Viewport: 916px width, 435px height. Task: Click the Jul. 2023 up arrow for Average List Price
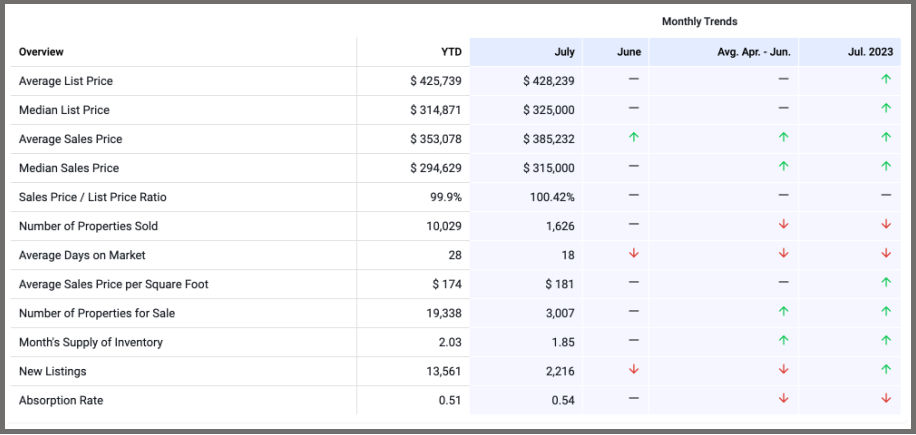pos(886,79)
